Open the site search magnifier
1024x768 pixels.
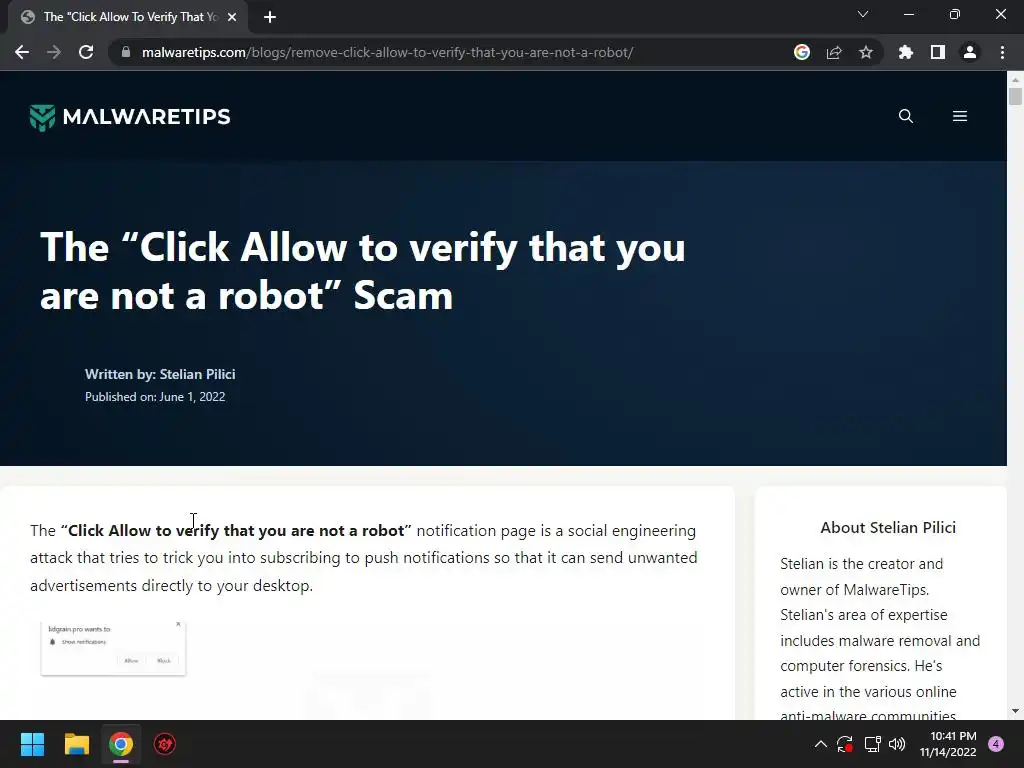(x=906, y=116)
